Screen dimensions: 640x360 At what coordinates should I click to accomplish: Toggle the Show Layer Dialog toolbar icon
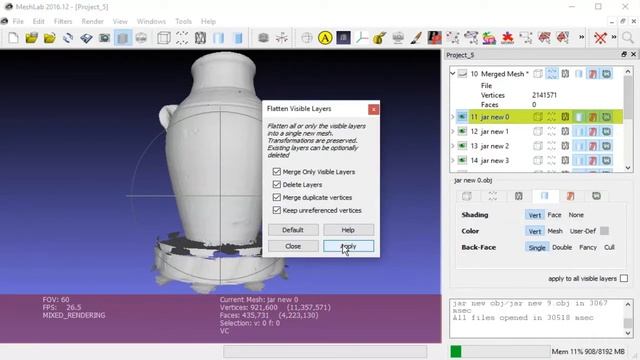[x=123, y=38]
